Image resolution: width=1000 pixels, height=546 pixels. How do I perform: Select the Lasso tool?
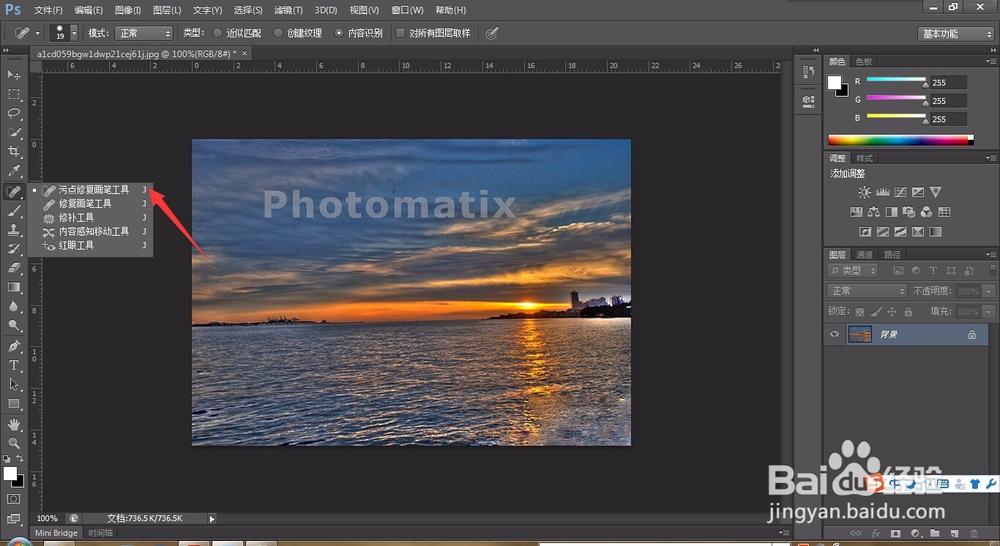(14, 113)
